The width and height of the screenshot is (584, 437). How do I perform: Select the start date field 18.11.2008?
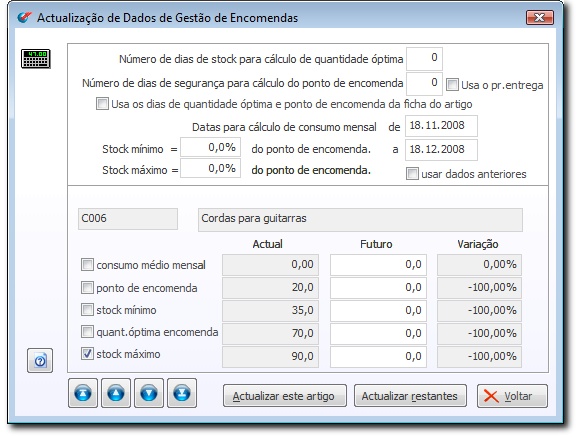pyautogui.click(x=441, y=126)
